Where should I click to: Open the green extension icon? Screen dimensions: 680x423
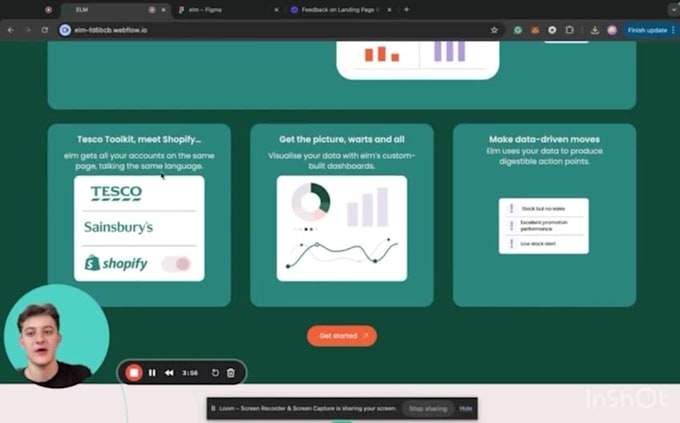click(518, 30)
